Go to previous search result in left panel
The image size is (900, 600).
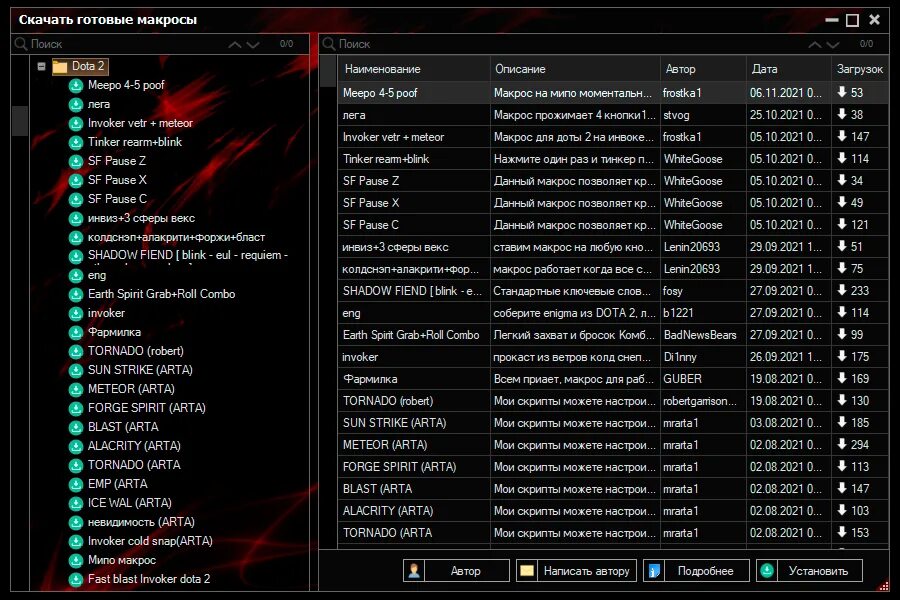point(235,44)
